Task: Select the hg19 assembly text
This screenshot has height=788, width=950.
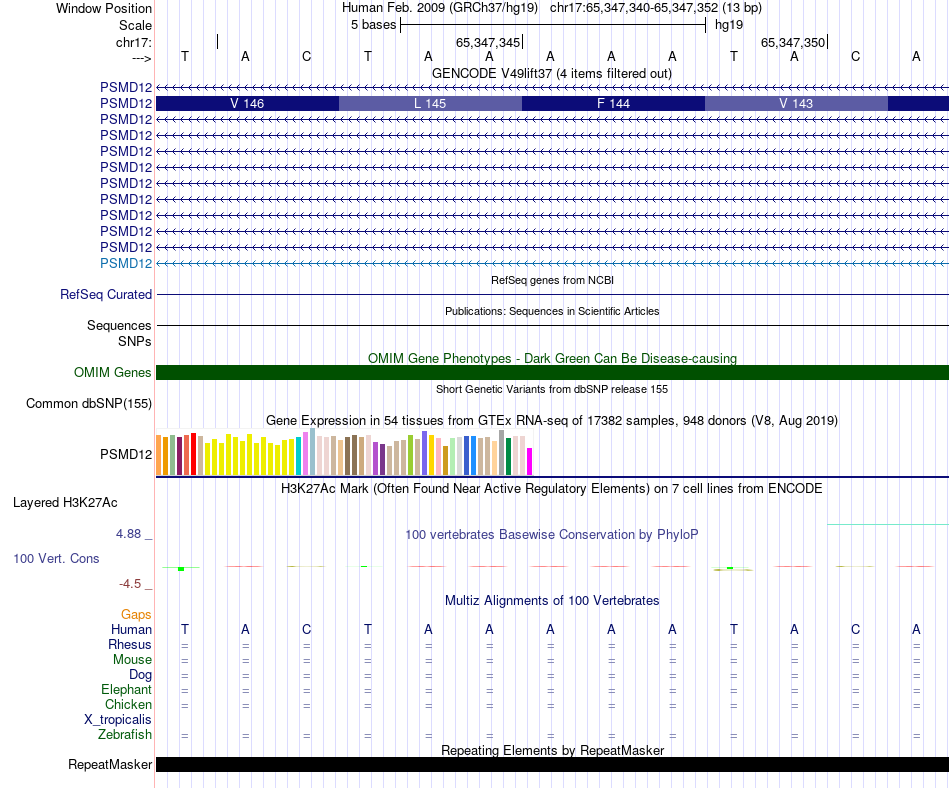Action: pyautogui.click(x=729, y=25)
